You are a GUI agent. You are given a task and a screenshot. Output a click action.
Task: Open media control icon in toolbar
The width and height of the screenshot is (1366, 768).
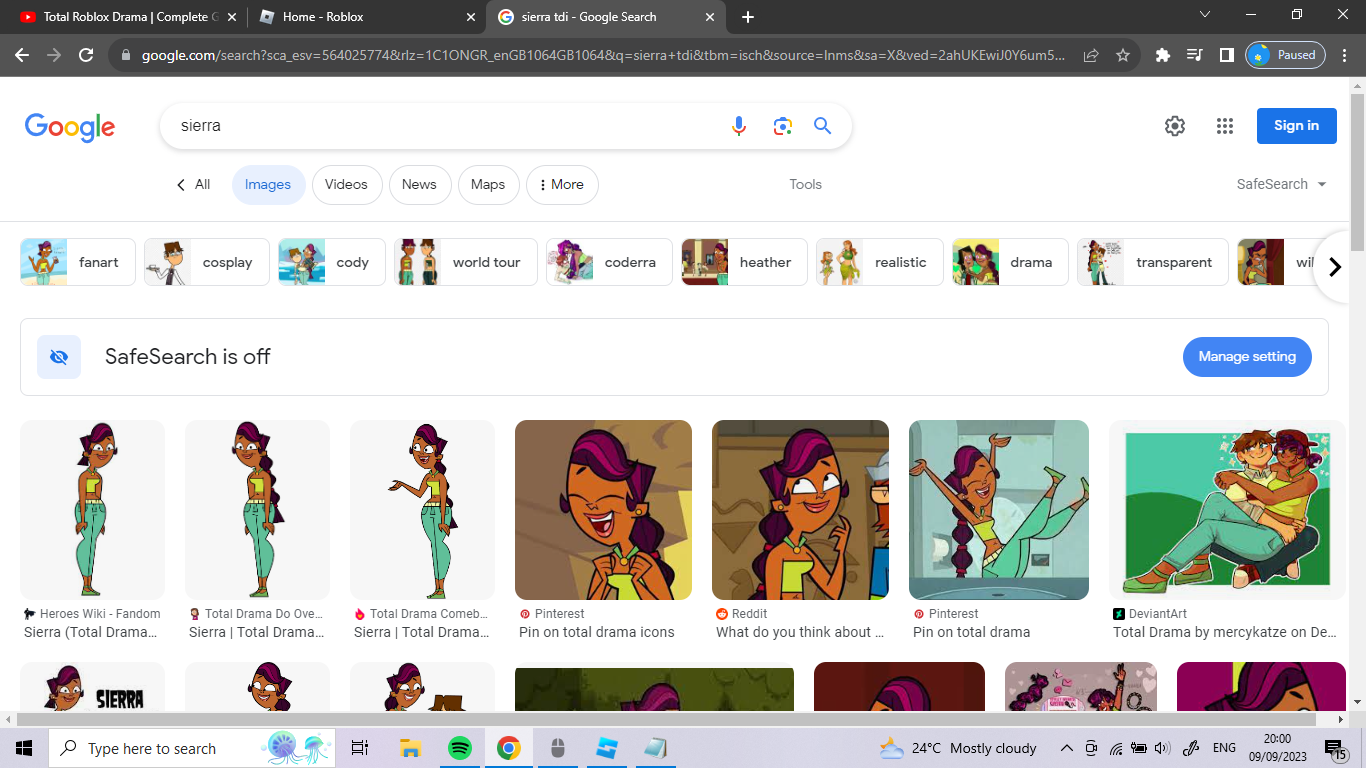(1194, 55)
